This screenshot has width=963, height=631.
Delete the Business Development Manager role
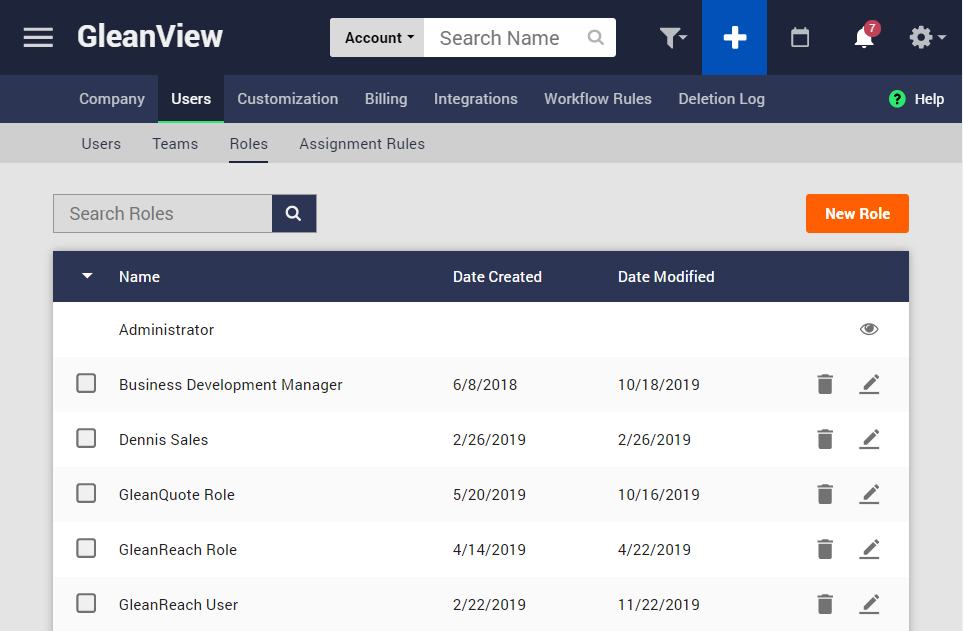825,385
